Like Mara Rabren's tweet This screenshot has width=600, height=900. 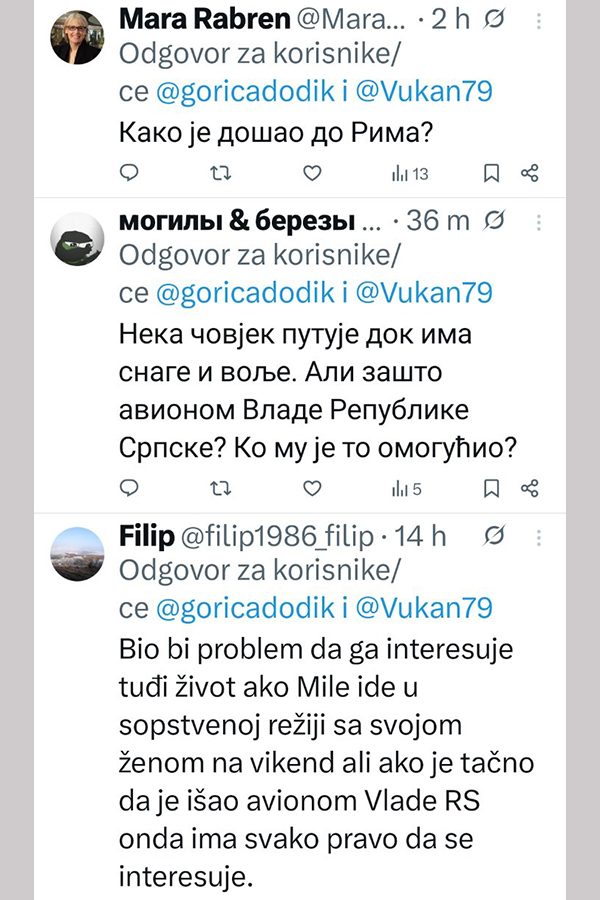click(x=312, y=174)
